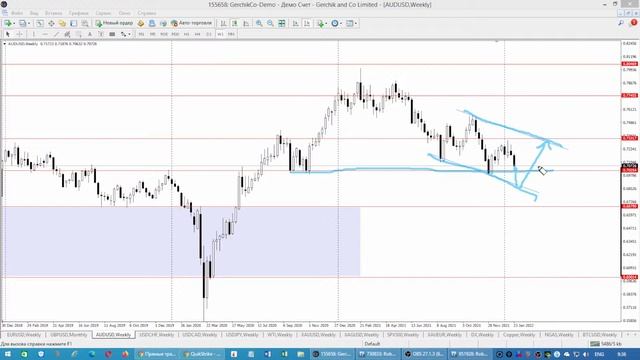Screen dimensions: 640x360
Task: Show the Market Watch panel
Action: [x=40, y=23]
